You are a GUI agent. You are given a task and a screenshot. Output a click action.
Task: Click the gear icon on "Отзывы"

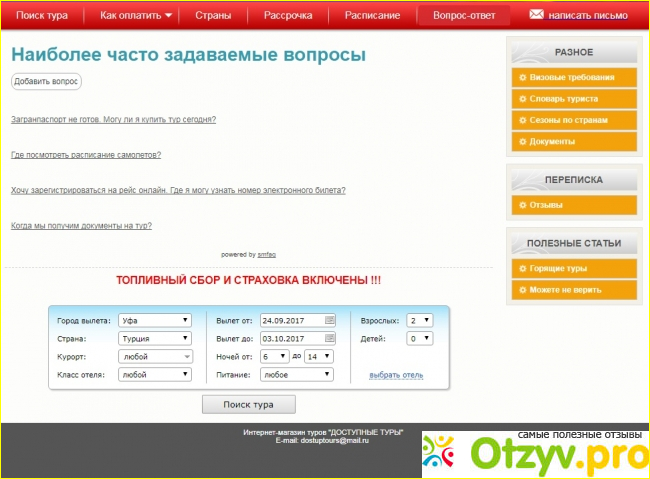click(521, 205)
